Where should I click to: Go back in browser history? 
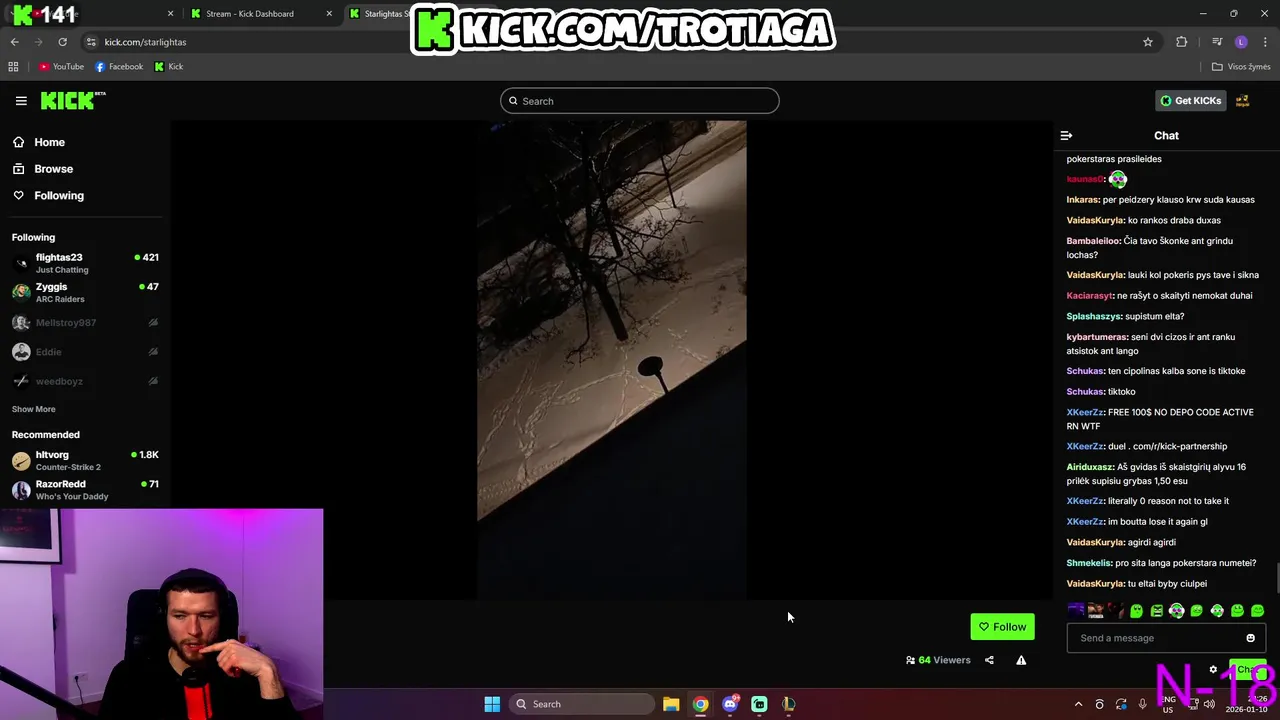[x=15, y=42]
